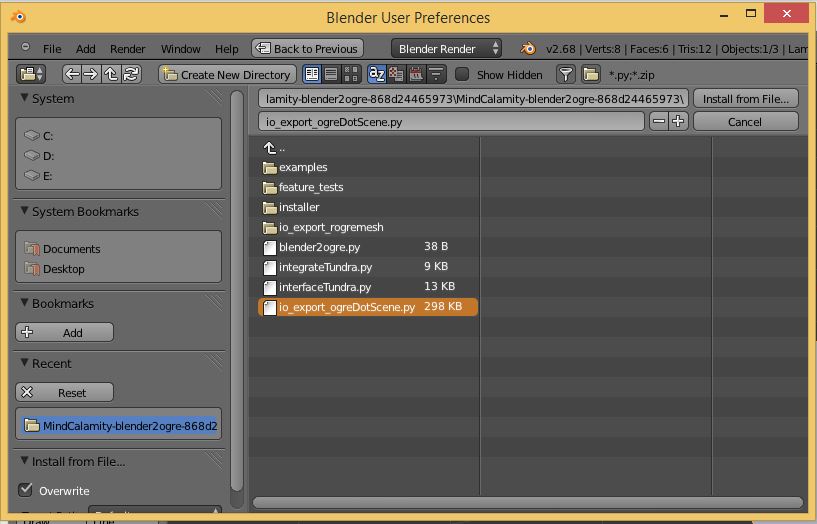This screenshot has height=524, width=817.
Task: Collapse the Recent panel
Action: pyautogui.click(x=24, y=362)
